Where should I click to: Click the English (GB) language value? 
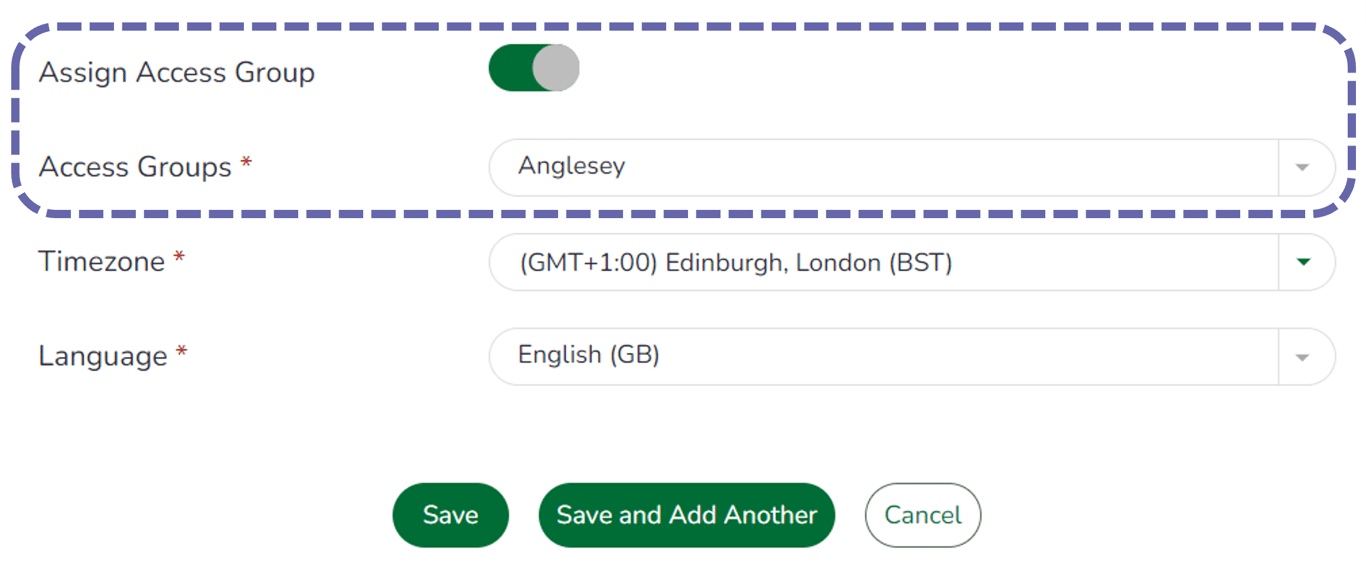[589, 355]
